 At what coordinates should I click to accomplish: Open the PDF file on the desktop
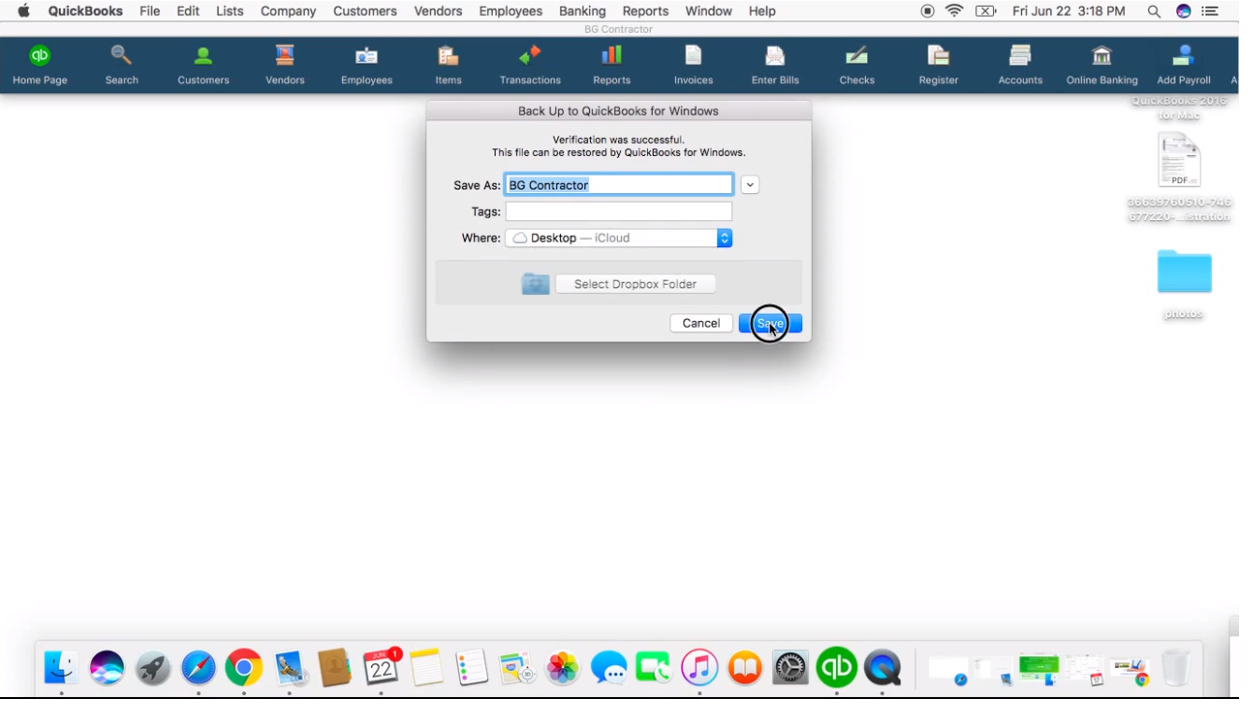[1179, 160]
